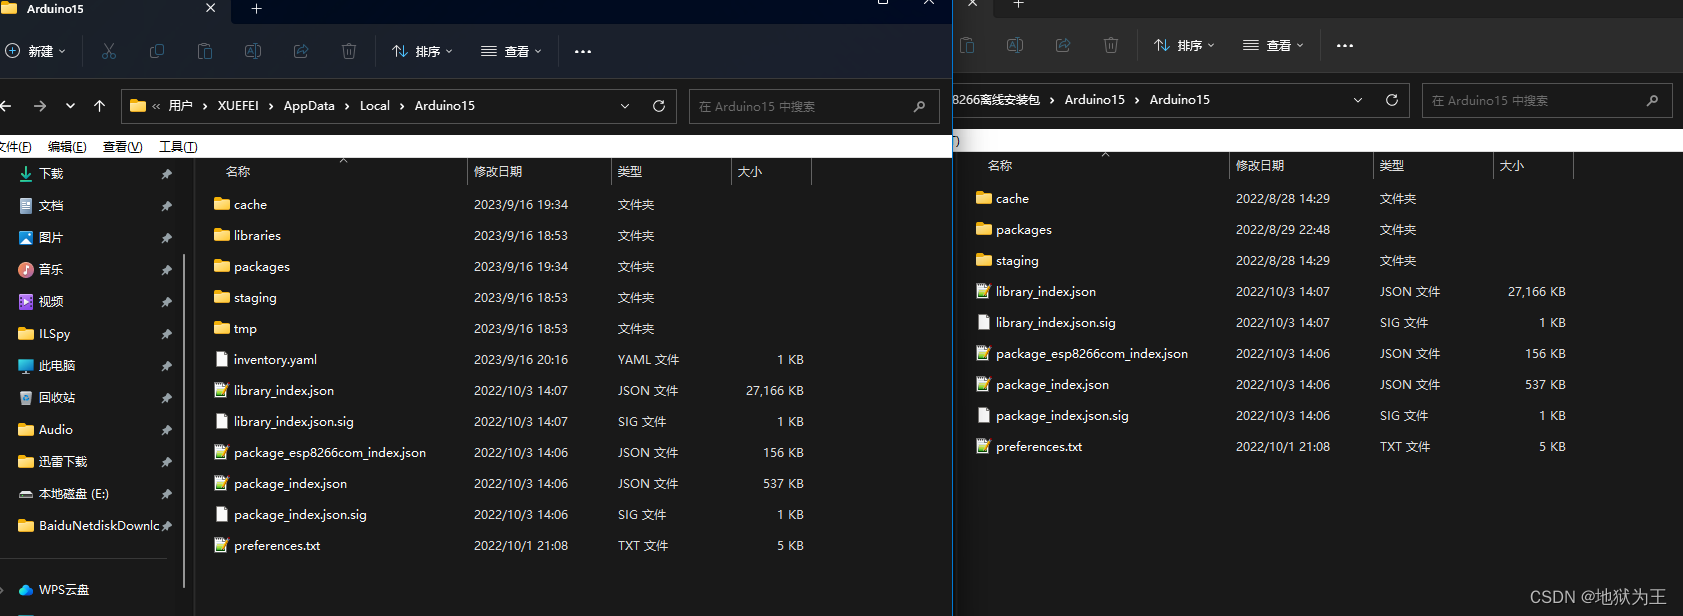Click the Delete trash icon in left window
The image size is (1683, 616).
349,51
